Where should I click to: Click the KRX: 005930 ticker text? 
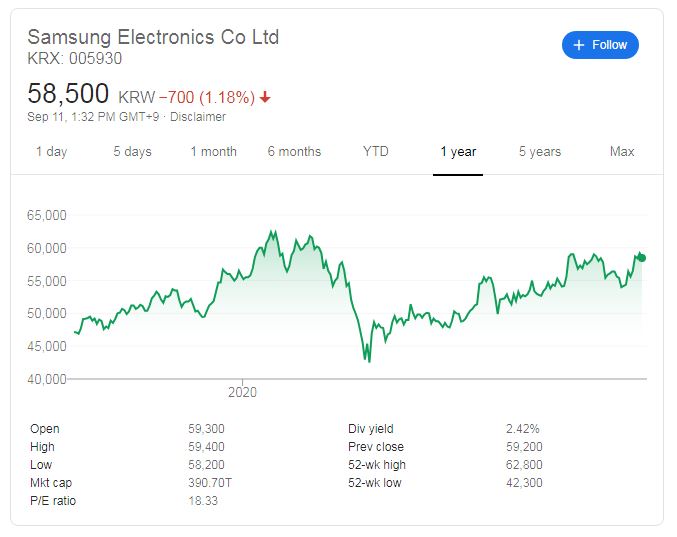75,59
